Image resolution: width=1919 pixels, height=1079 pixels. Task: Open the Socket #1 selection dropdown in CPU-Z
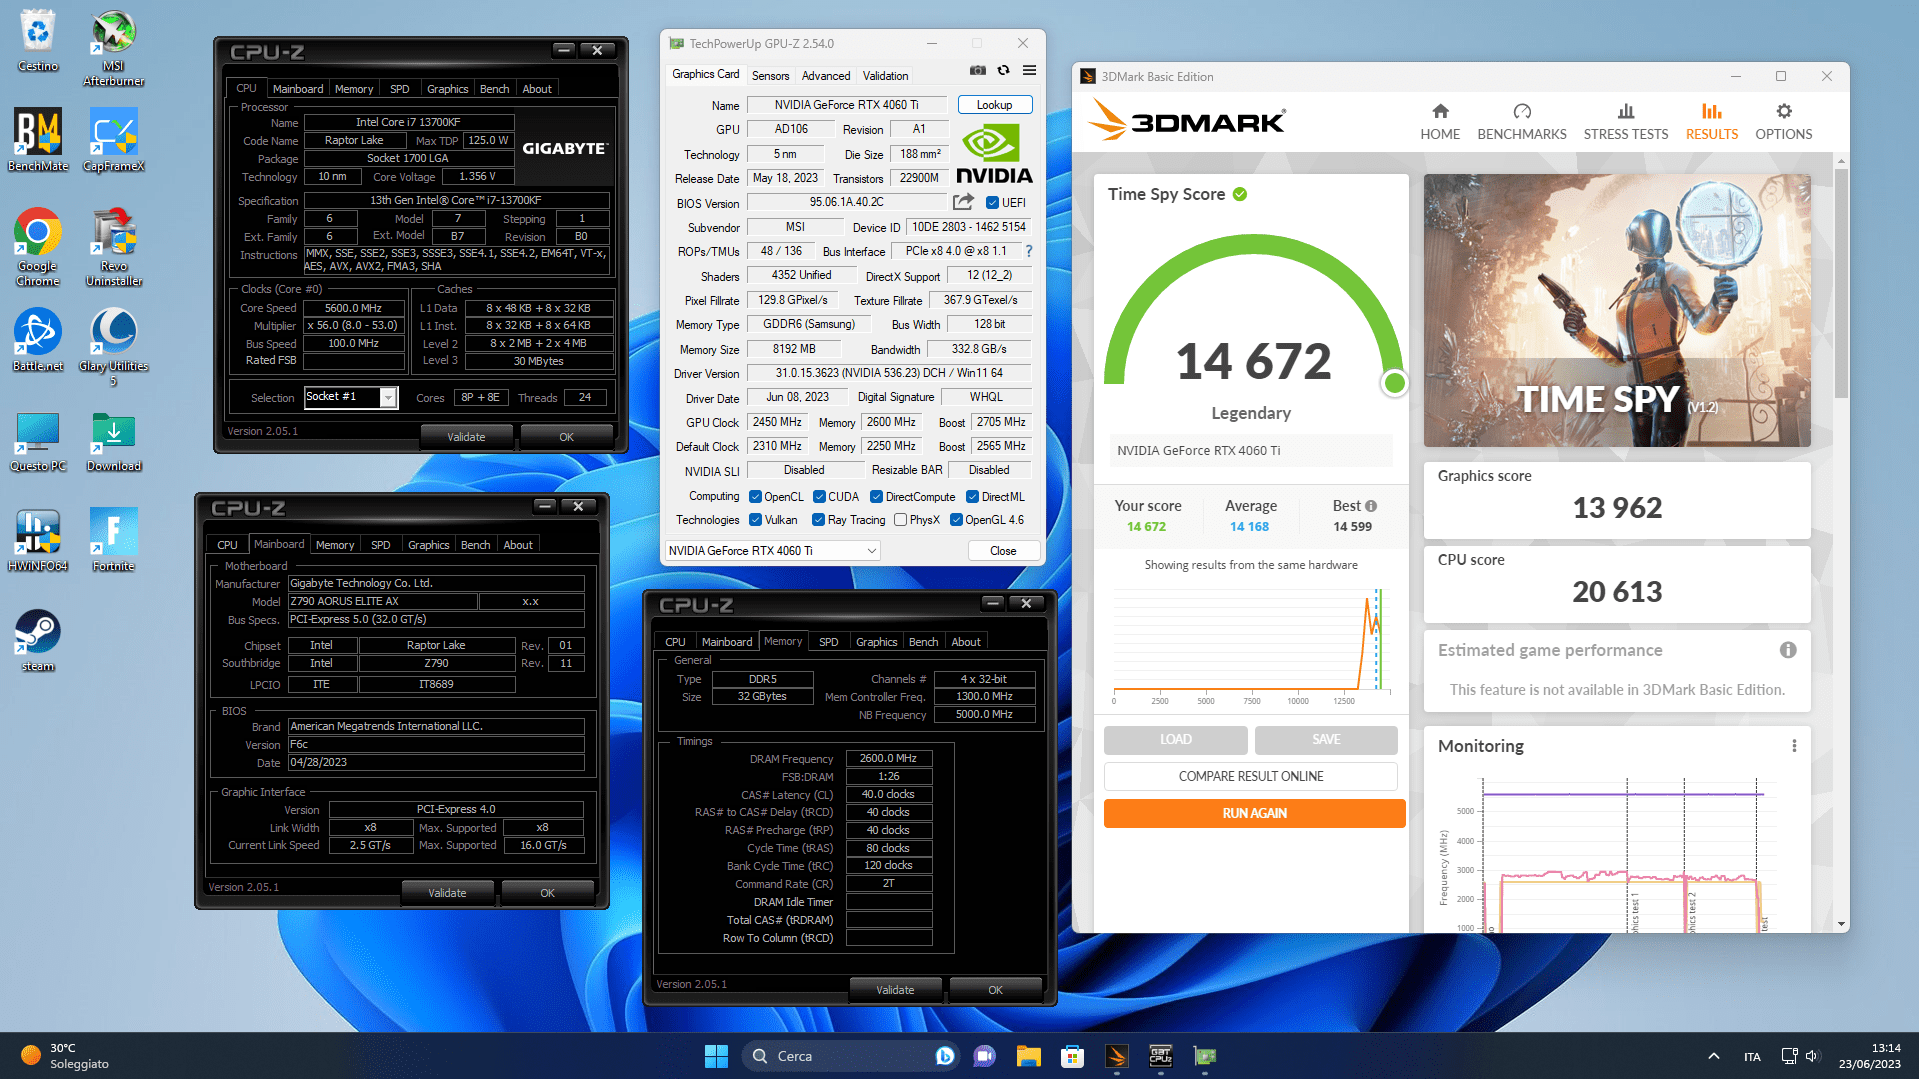(x=389, y=397)
